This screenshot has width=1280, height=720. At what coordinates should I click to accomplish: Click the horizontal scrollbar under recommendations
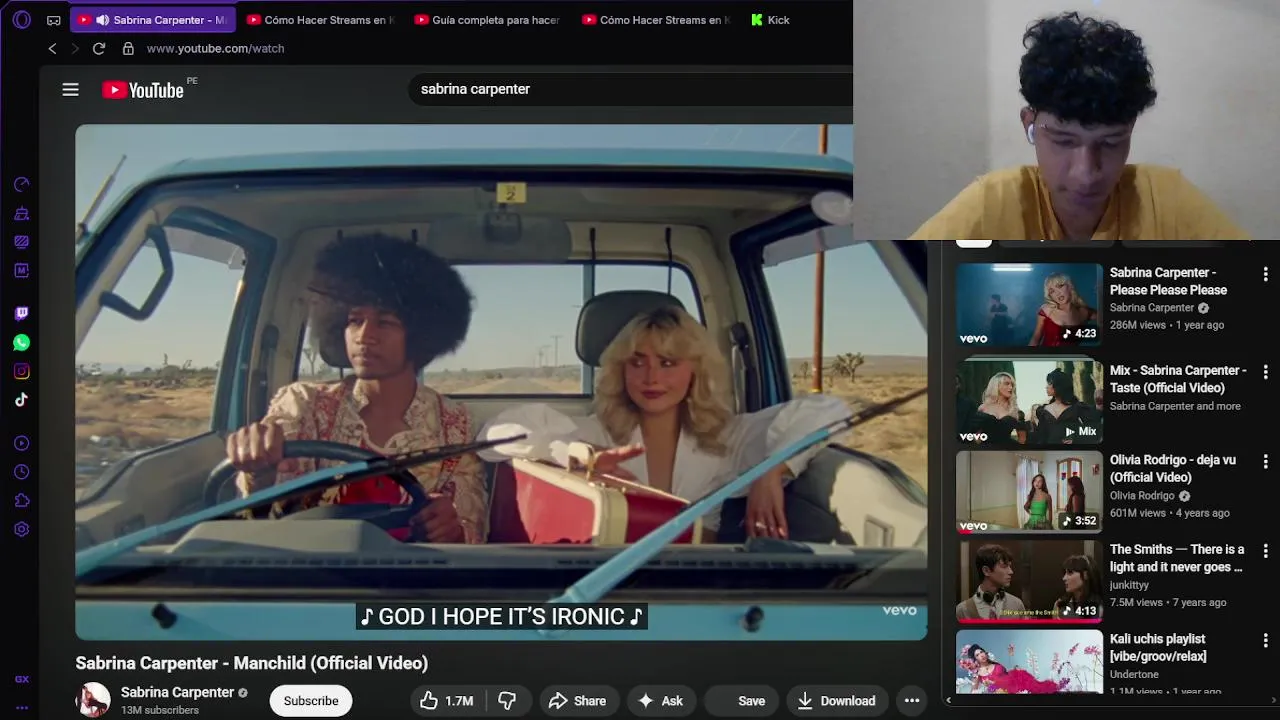click(x=1110, y=700)
